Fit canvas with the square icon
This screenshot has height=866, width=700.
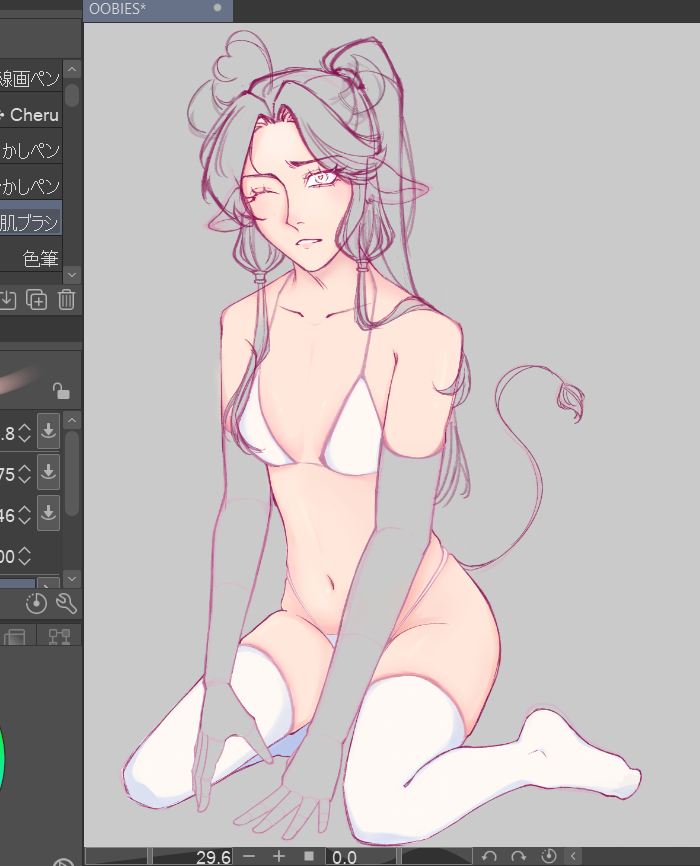309,857
